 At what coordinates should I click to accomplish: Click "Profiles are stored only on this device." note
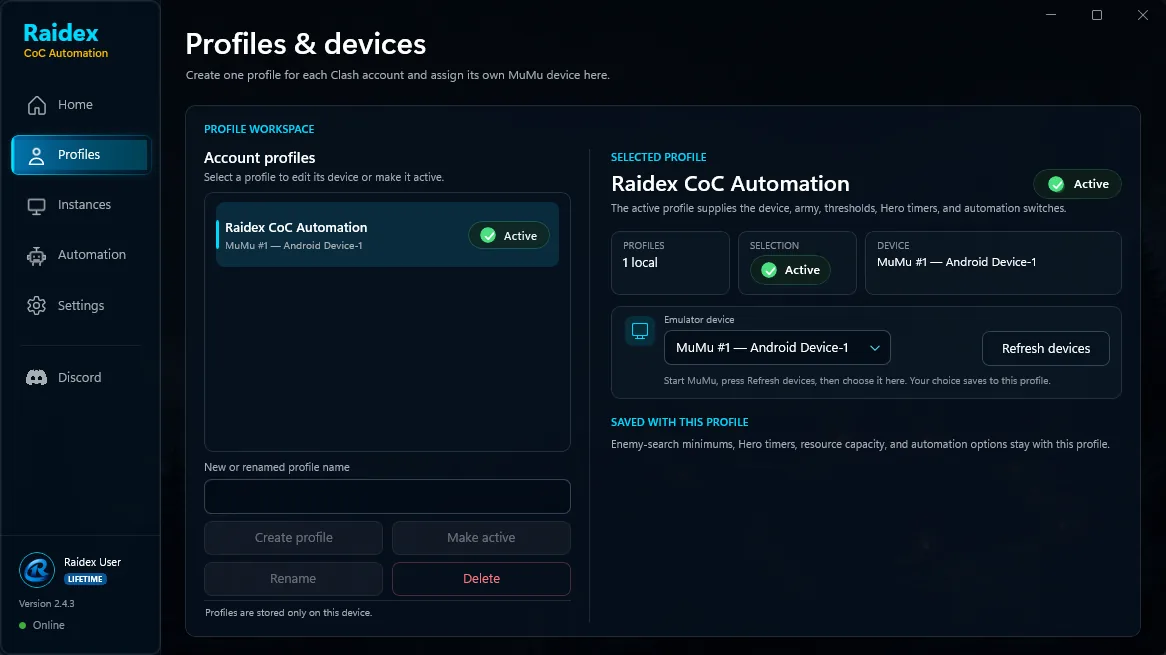[289, 613]
